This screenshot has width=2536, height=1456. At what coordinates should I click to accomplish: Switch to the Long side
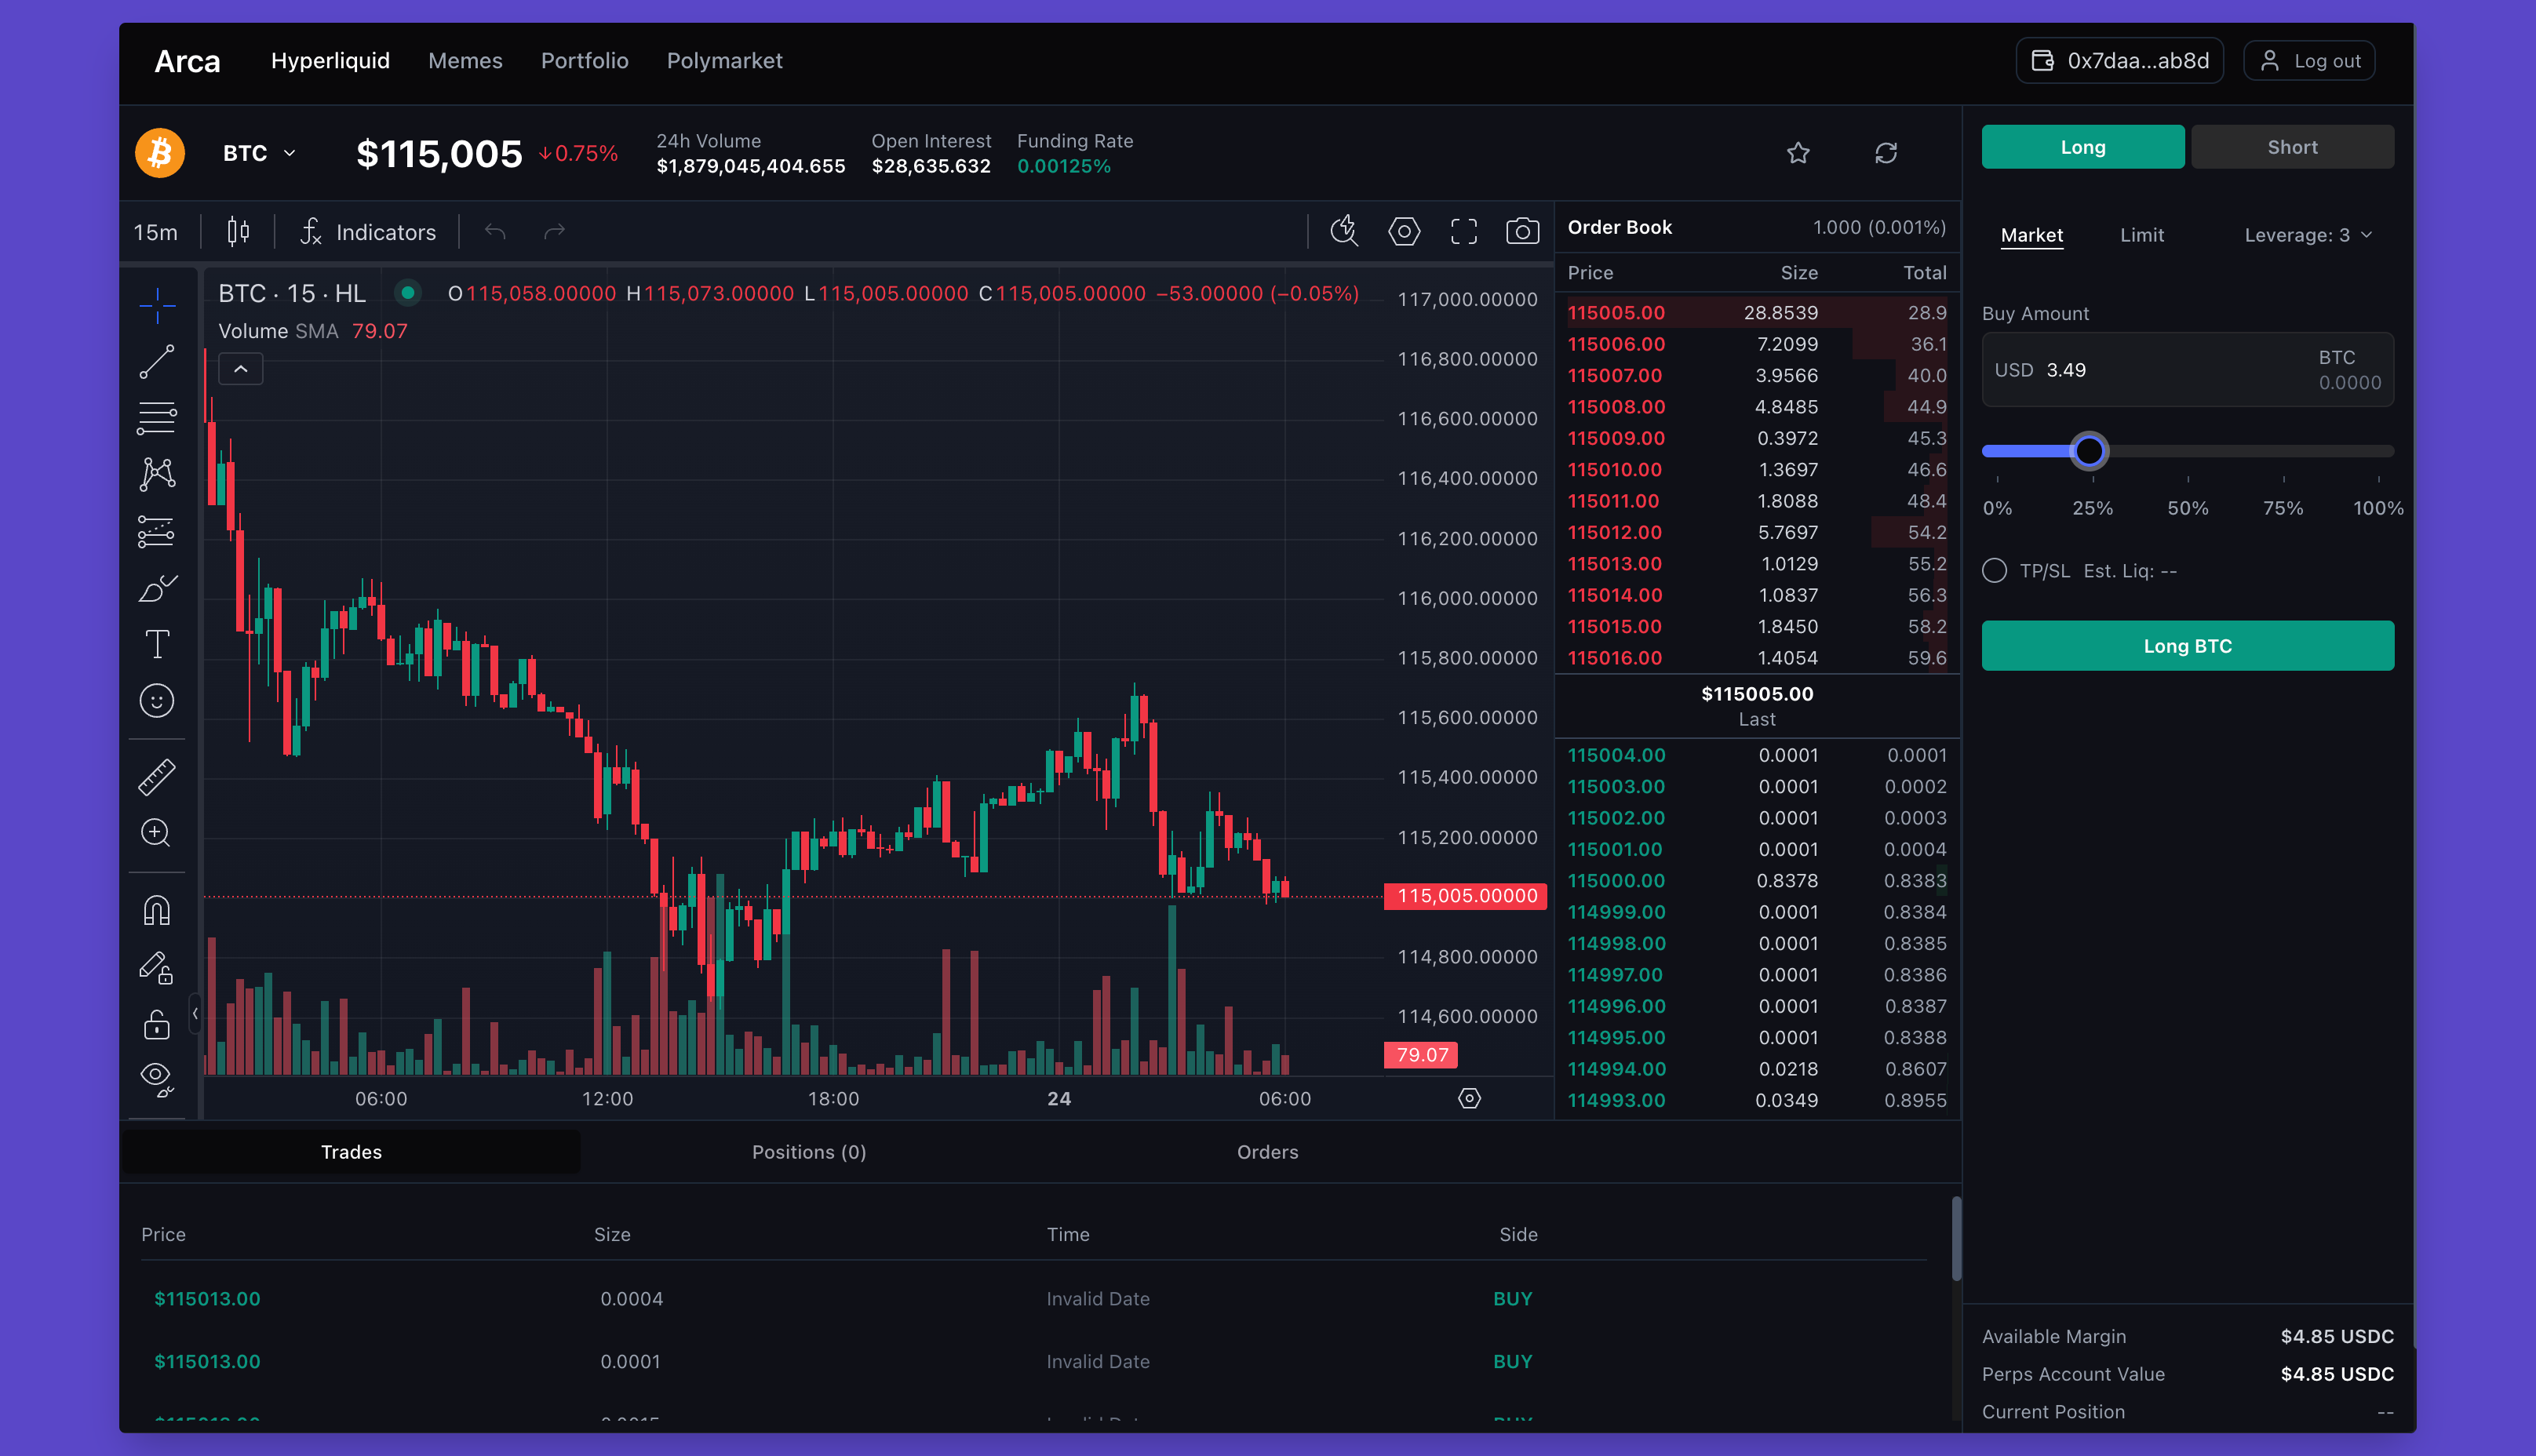(2083, 147)
